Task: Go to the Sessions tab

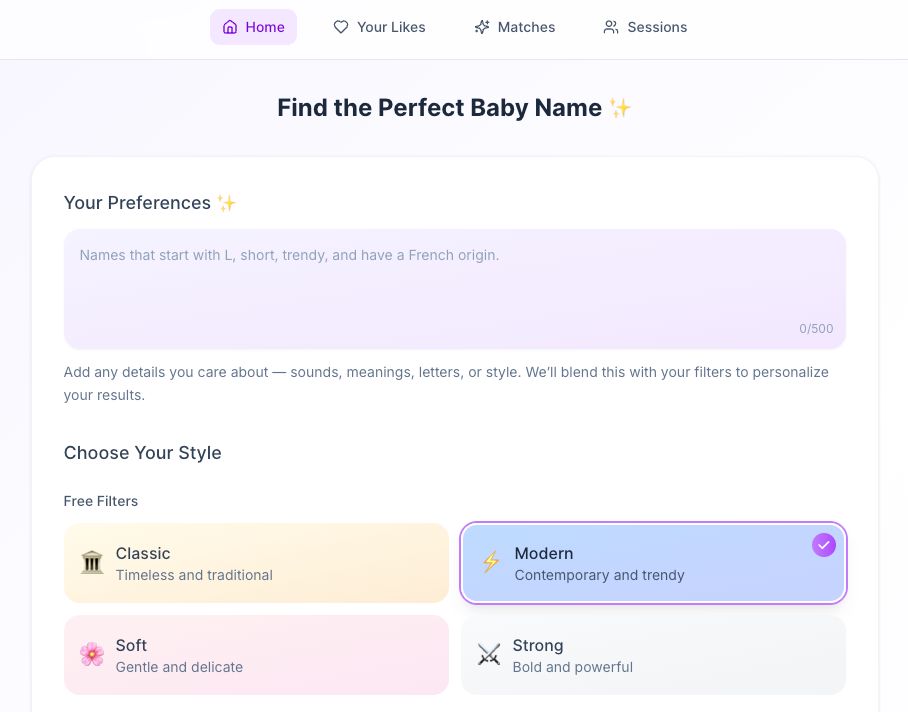Action: pos(645,27)
